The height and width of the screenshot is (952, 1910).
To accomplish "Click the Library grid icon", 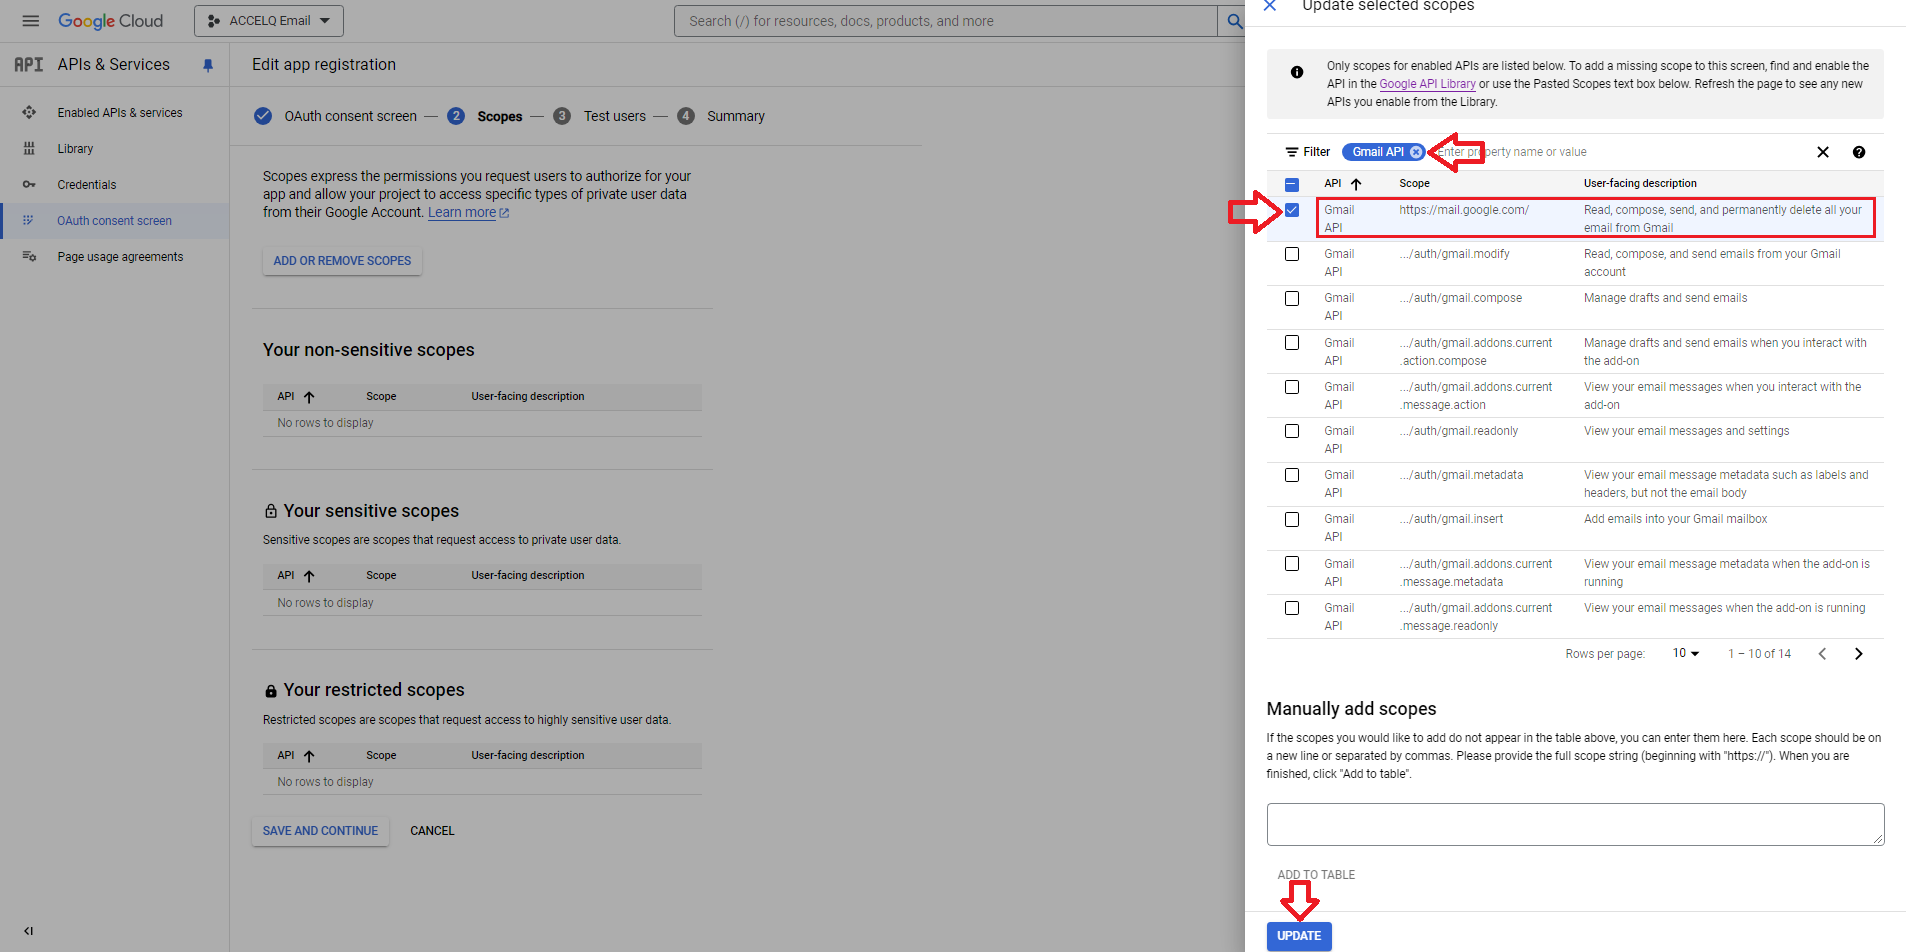I will [x=29, y=149].
